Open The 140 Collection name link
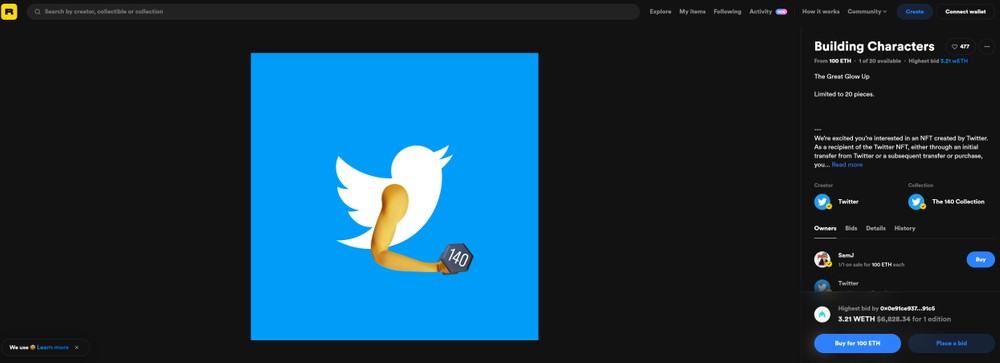Screen dimensions: 1000x363 958,202
